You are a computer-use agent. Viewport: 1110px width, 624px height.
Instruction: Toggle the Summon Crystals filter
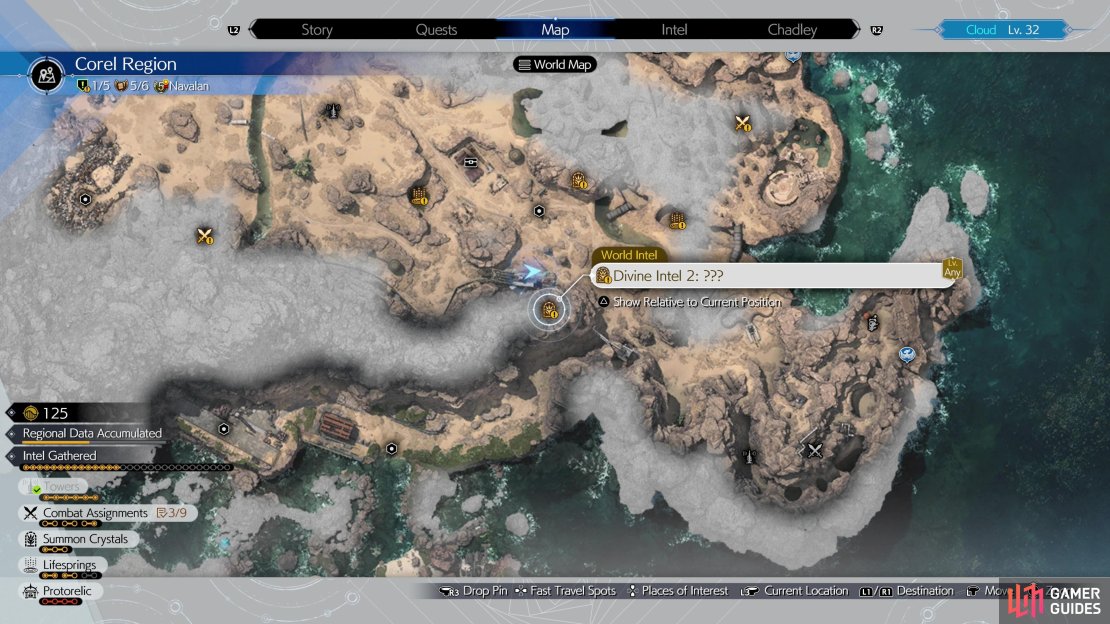tap(78, 539)
